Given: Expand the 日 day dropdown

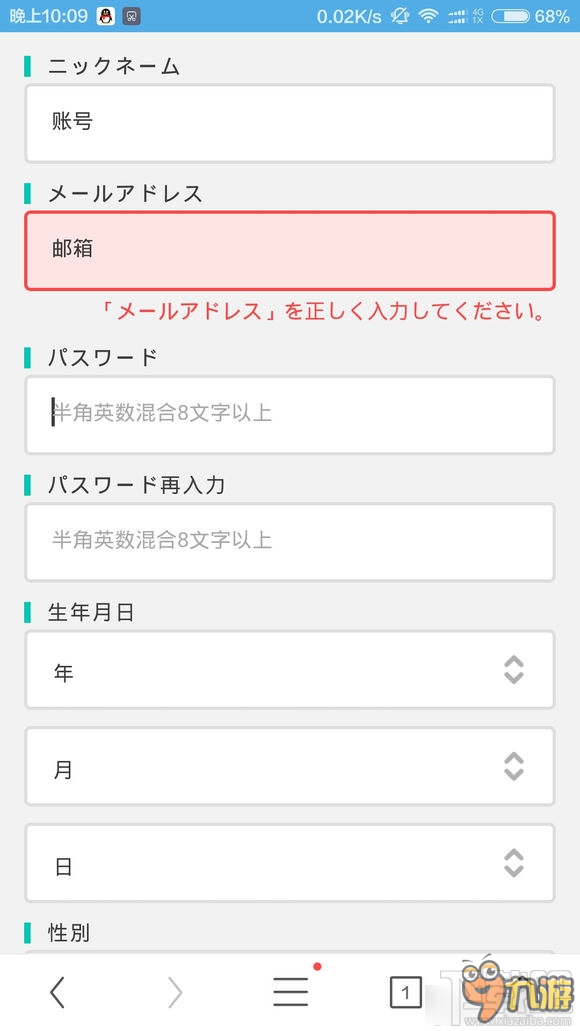Looking at the screenshot, I should (290, 863).
